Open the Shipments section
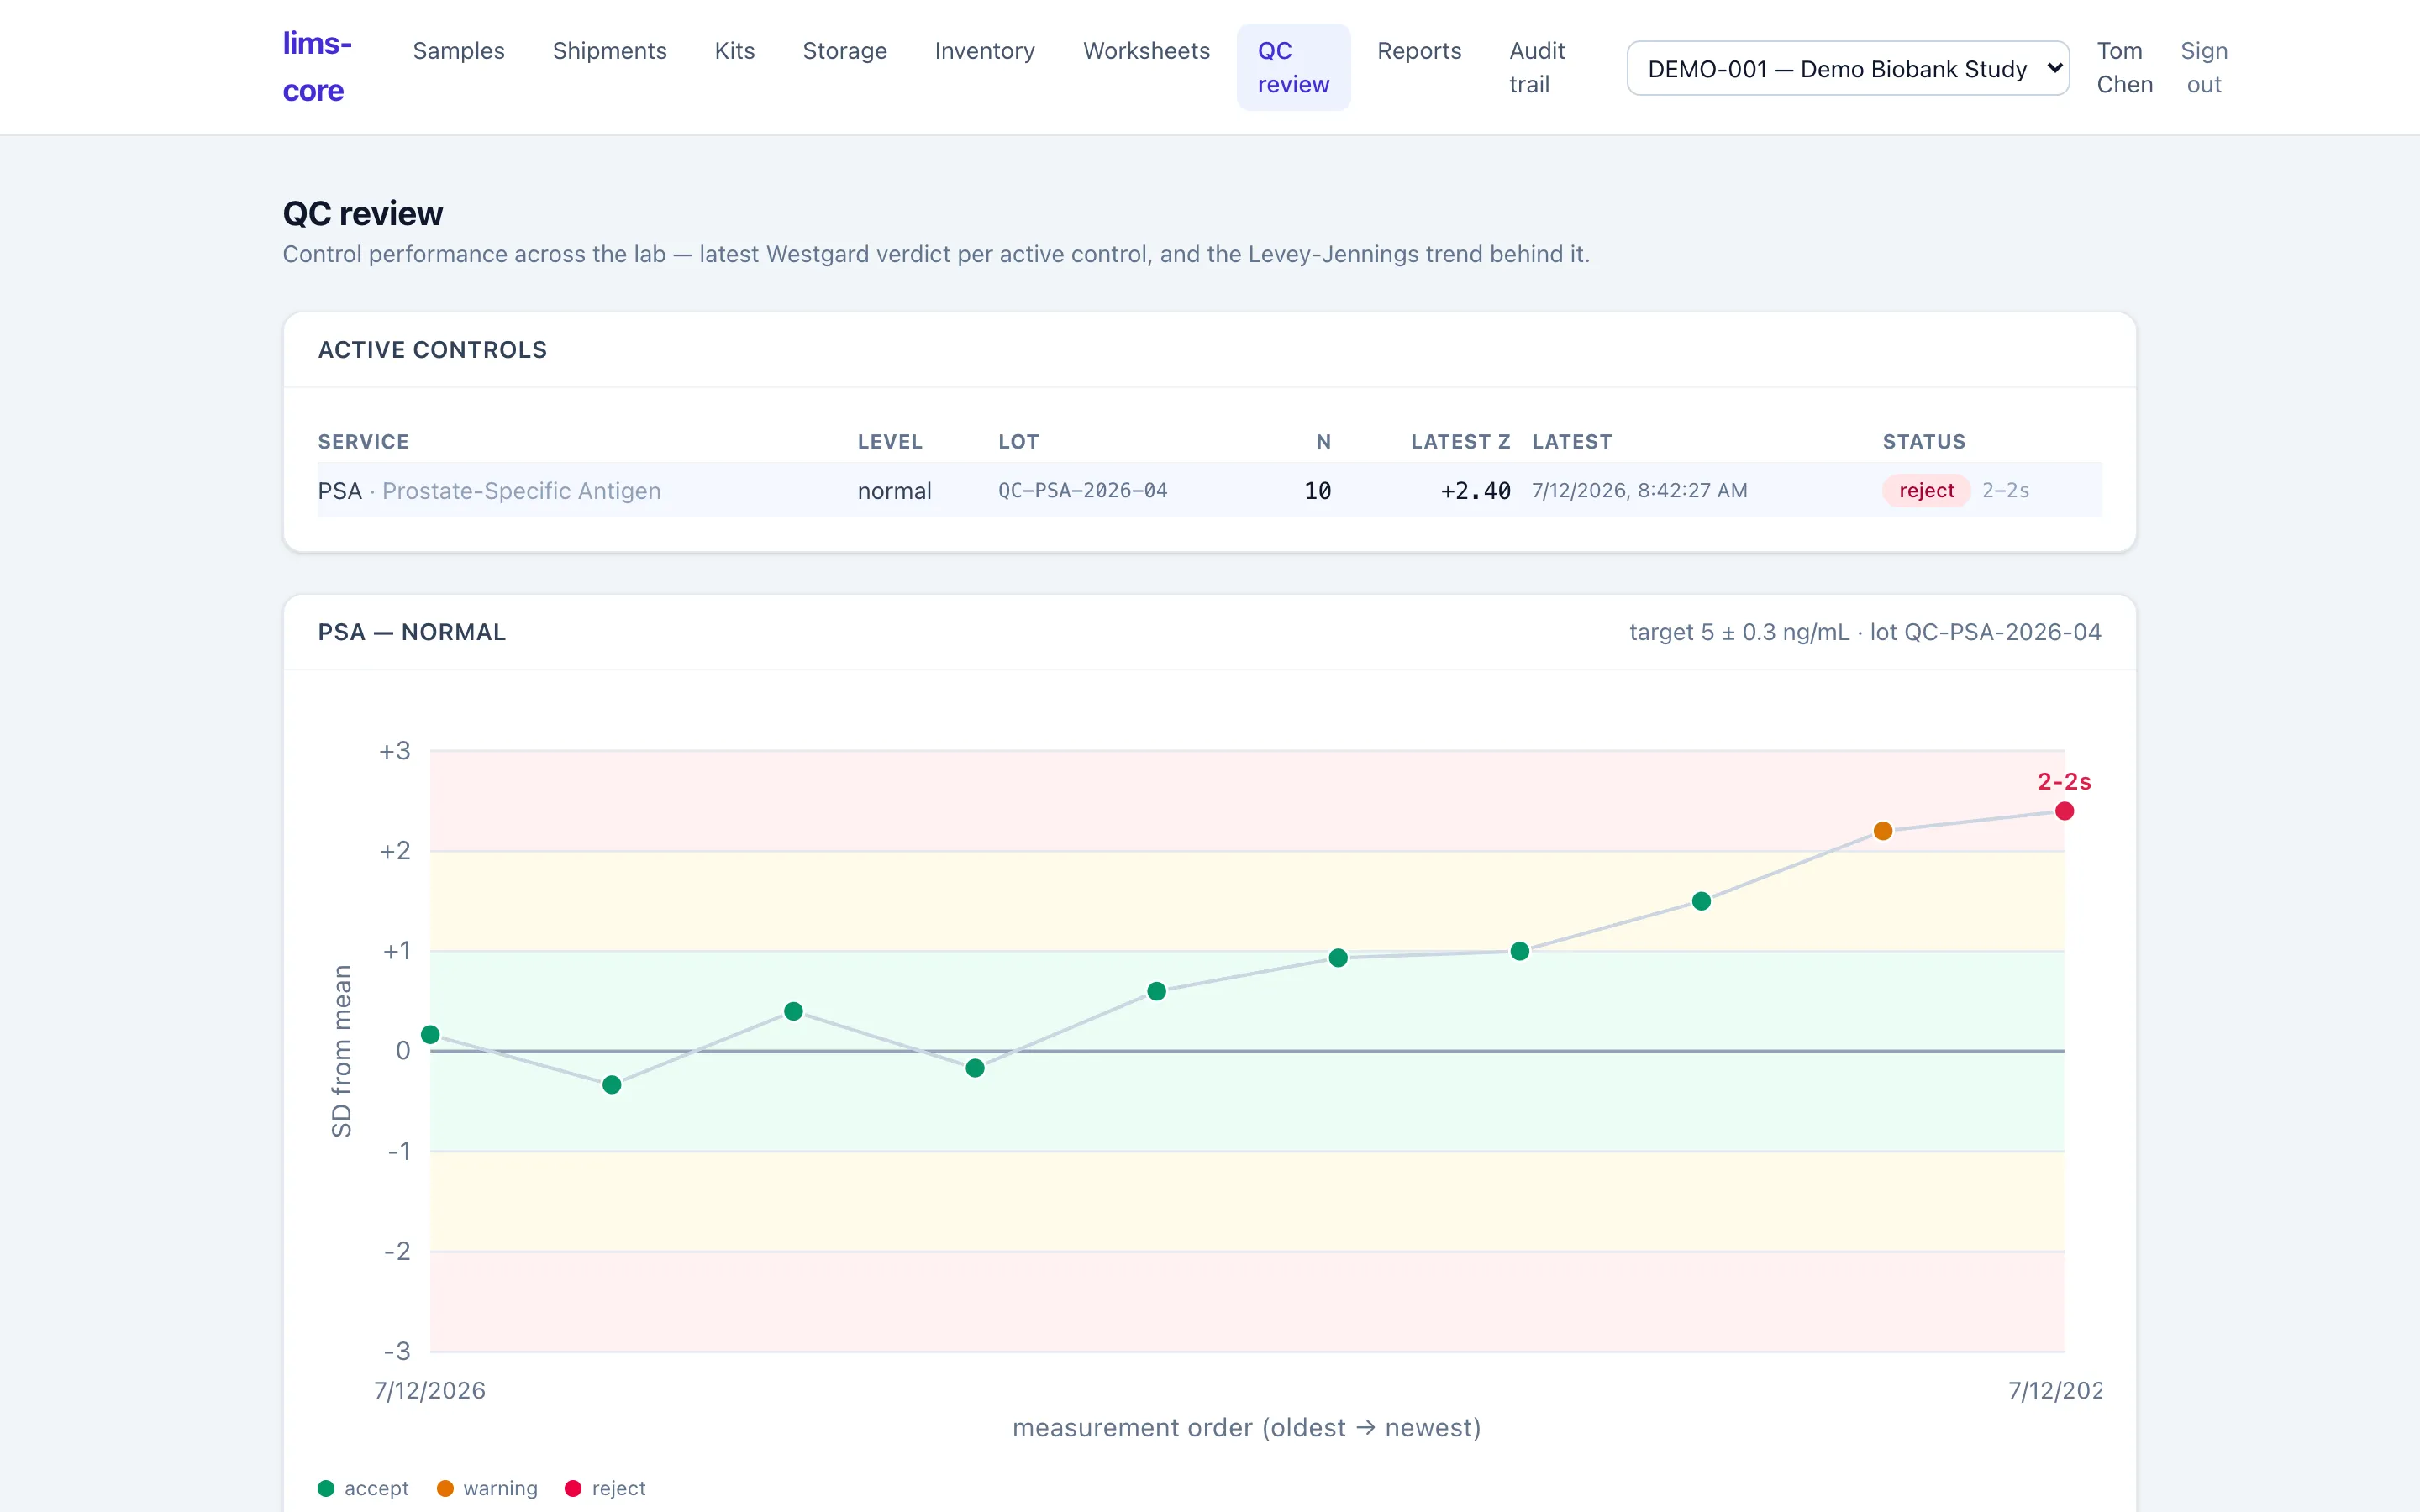This screenshot has width=2420, height=1512. 610,51
